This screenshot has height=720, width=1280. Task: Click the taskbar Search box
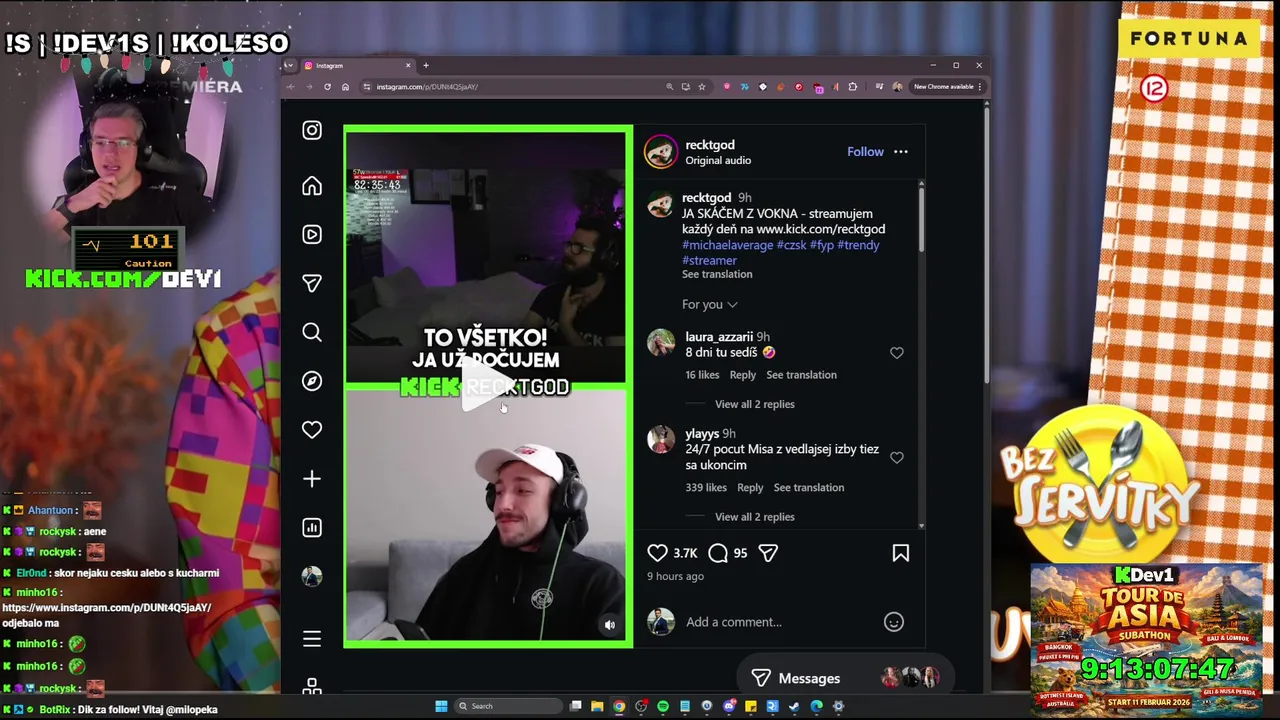[506, 707]
